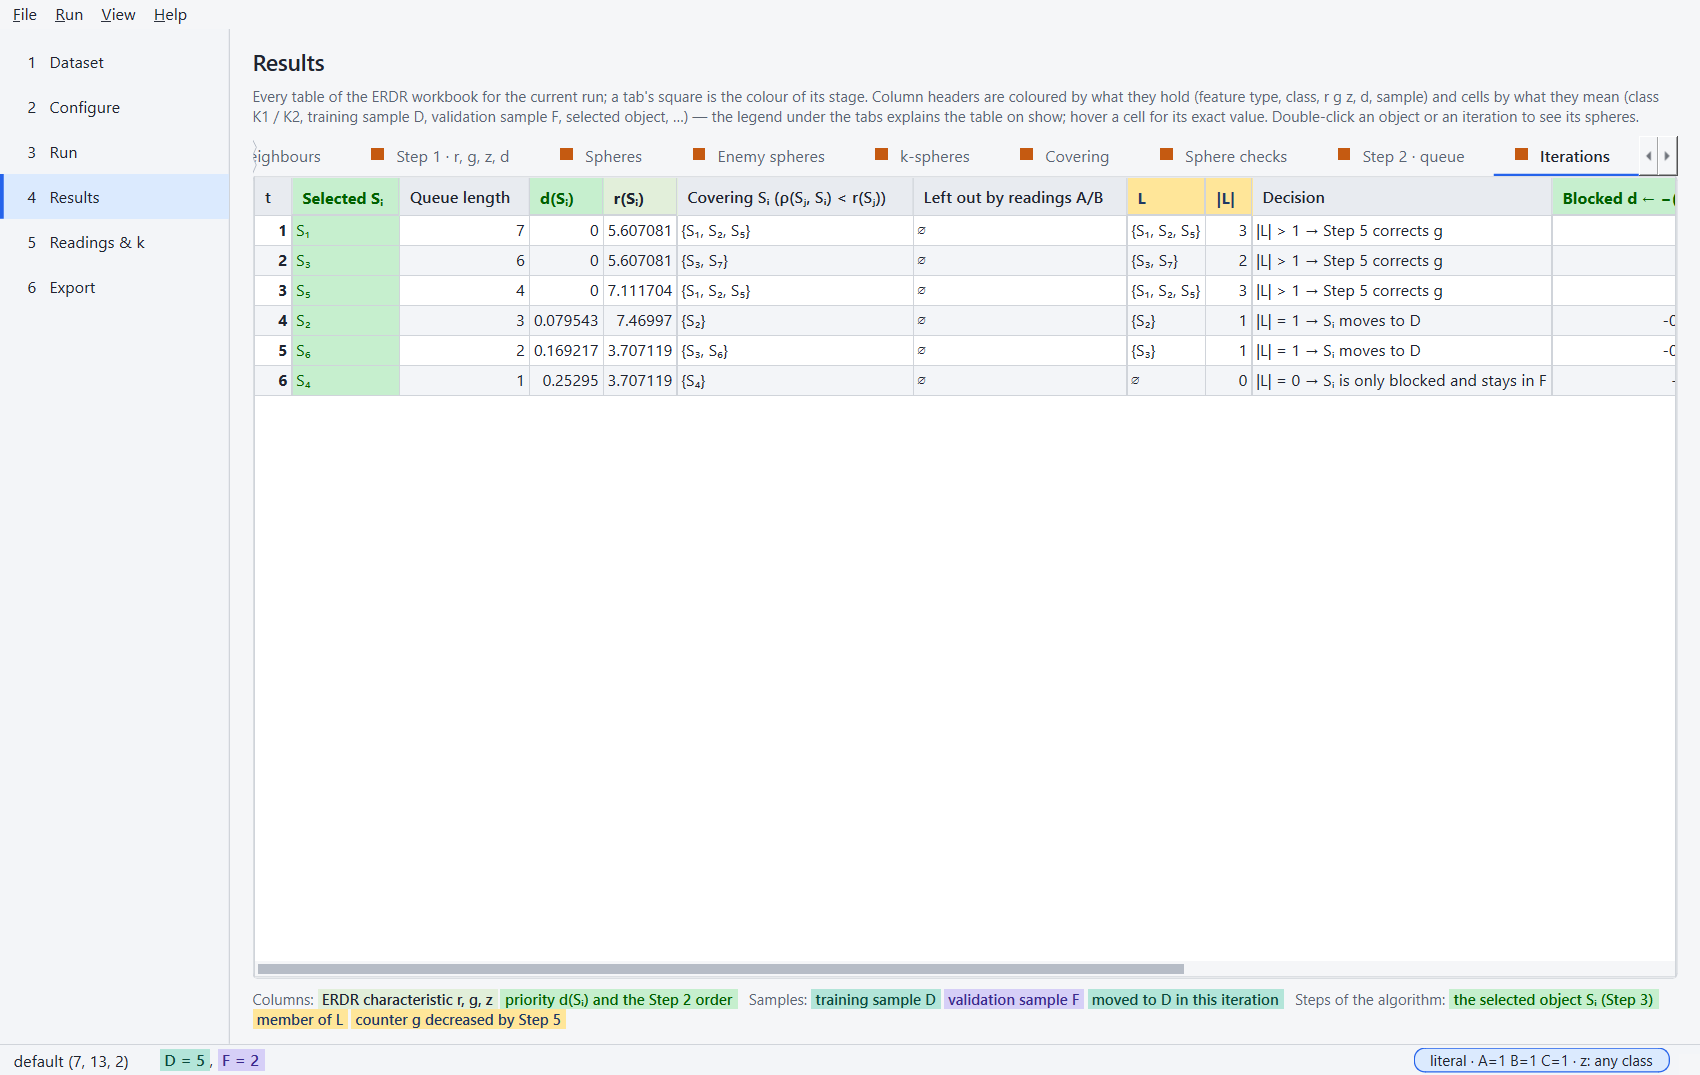Click the Selected Sᵢ column header
1700x1075 pixels.
[x=345, y=198]
